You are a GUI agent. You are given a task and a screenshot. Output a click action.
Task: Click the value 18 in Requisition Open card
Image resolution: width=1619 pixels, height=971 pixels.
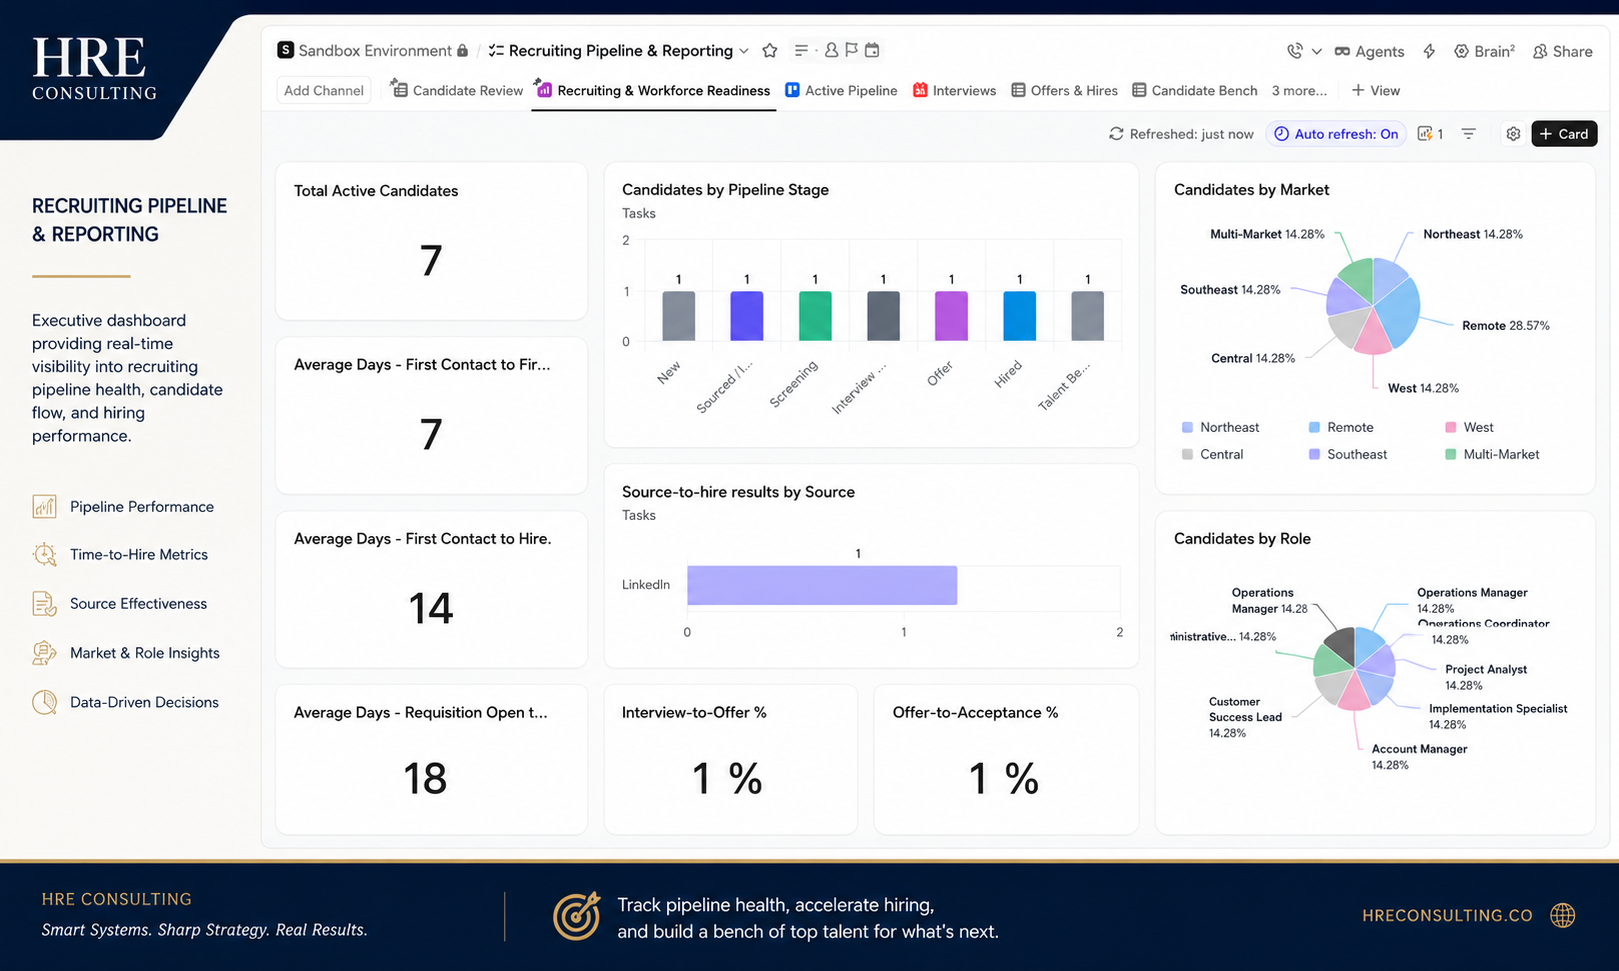pos(425,778)
